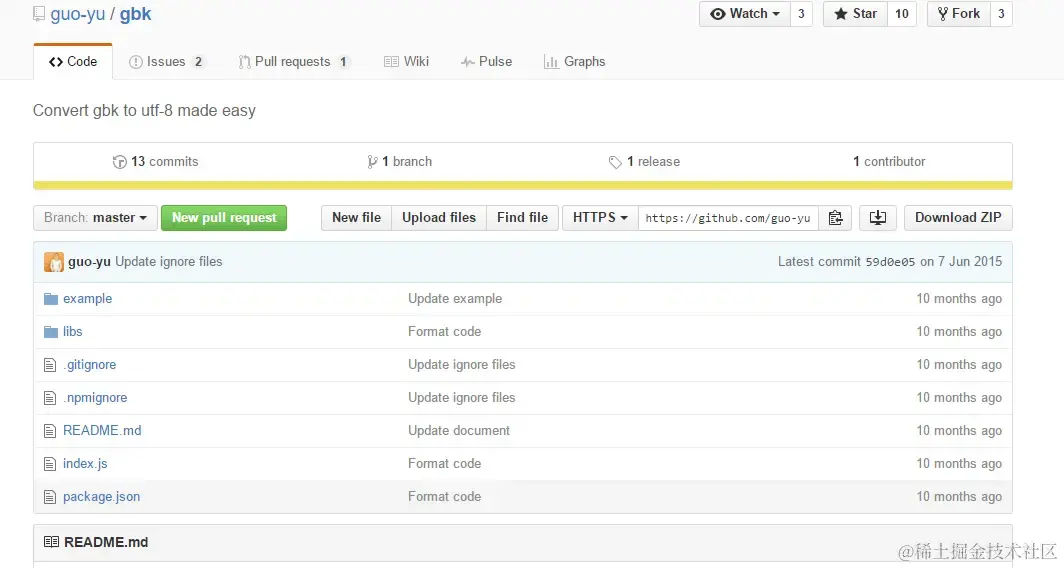Star the gbk repository
This screenshot has height=568, width=1064.
pyautogui.click(x=856, y=14)
